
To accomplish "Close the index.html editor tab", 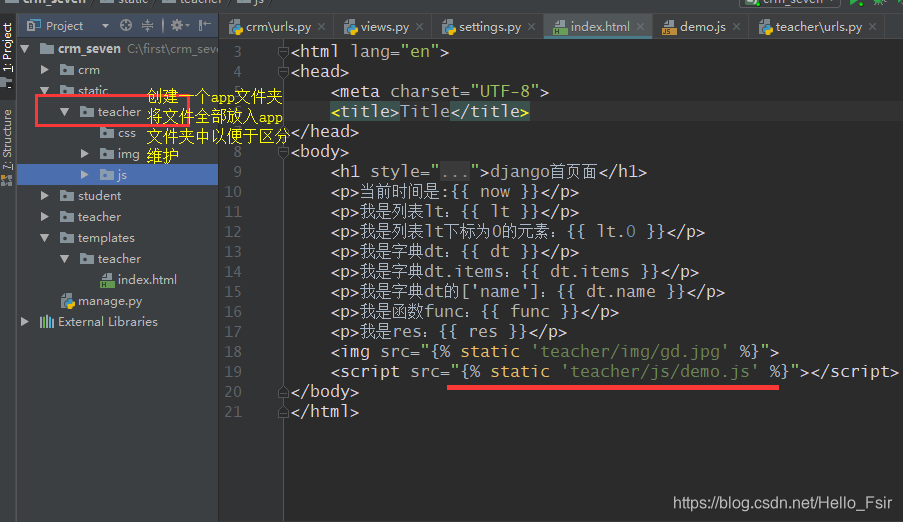I will [x=640, y=27].
